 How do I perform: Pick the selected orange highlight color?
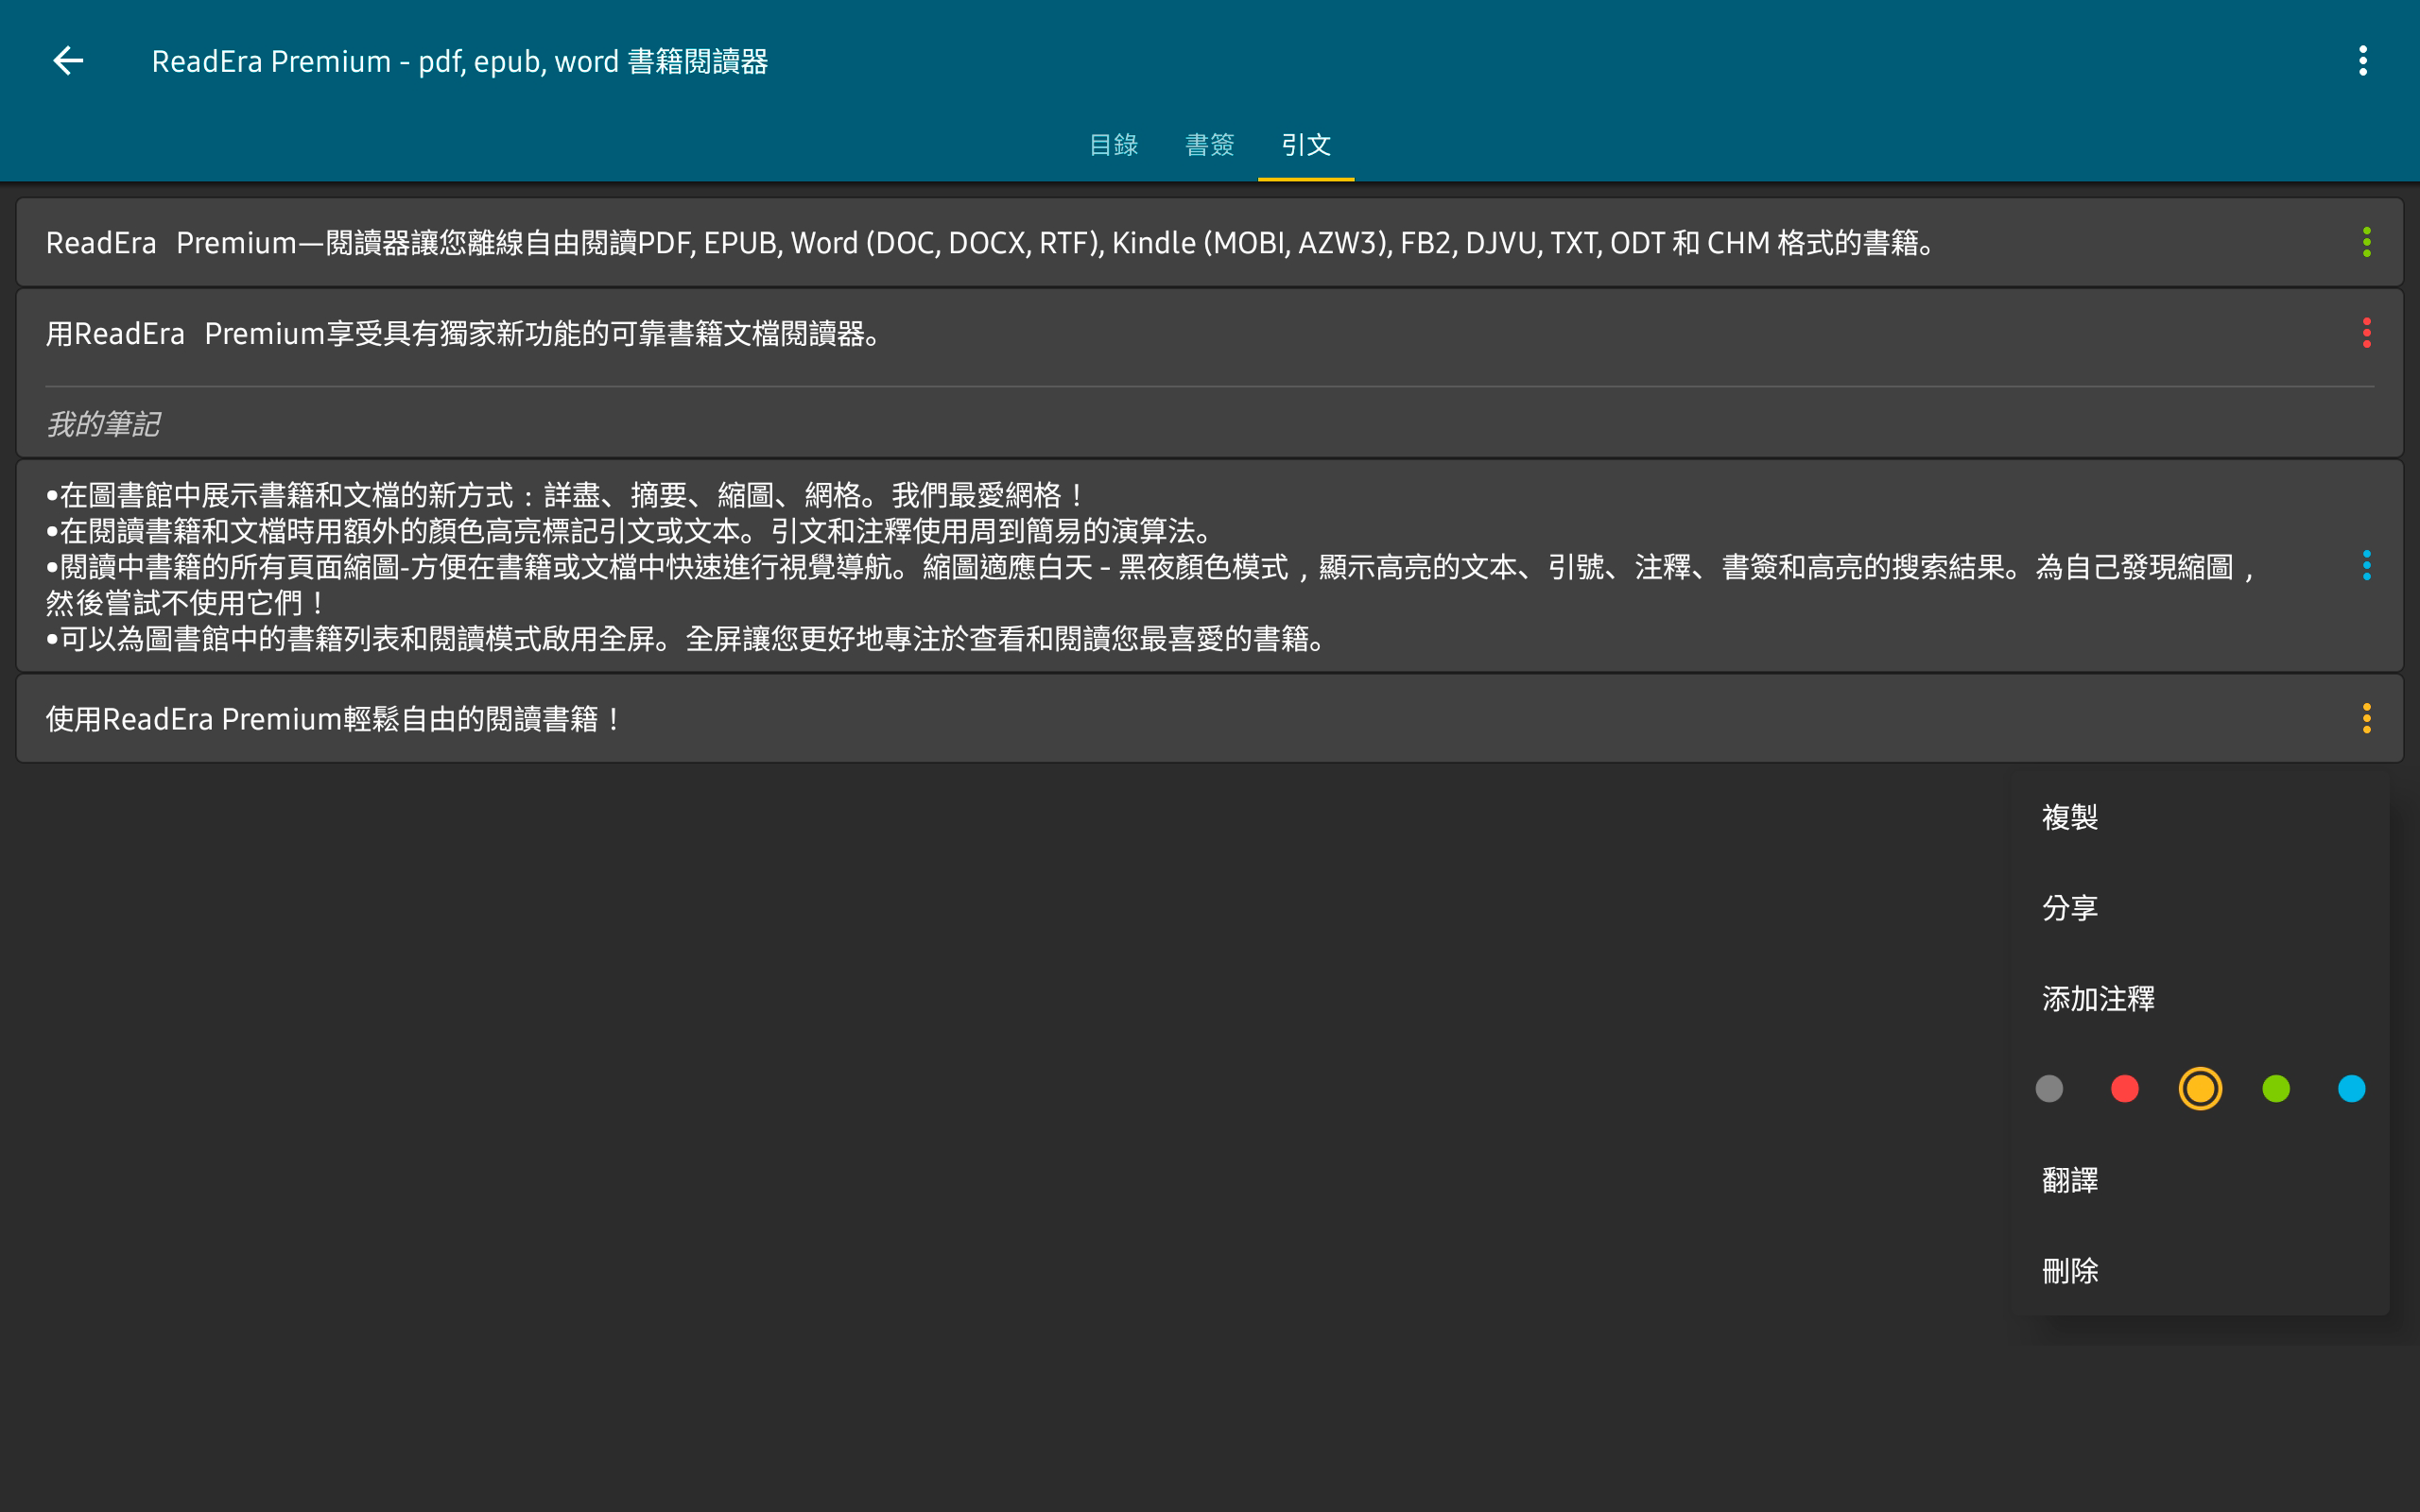pyautogui.click(x=2200, y=1088)
